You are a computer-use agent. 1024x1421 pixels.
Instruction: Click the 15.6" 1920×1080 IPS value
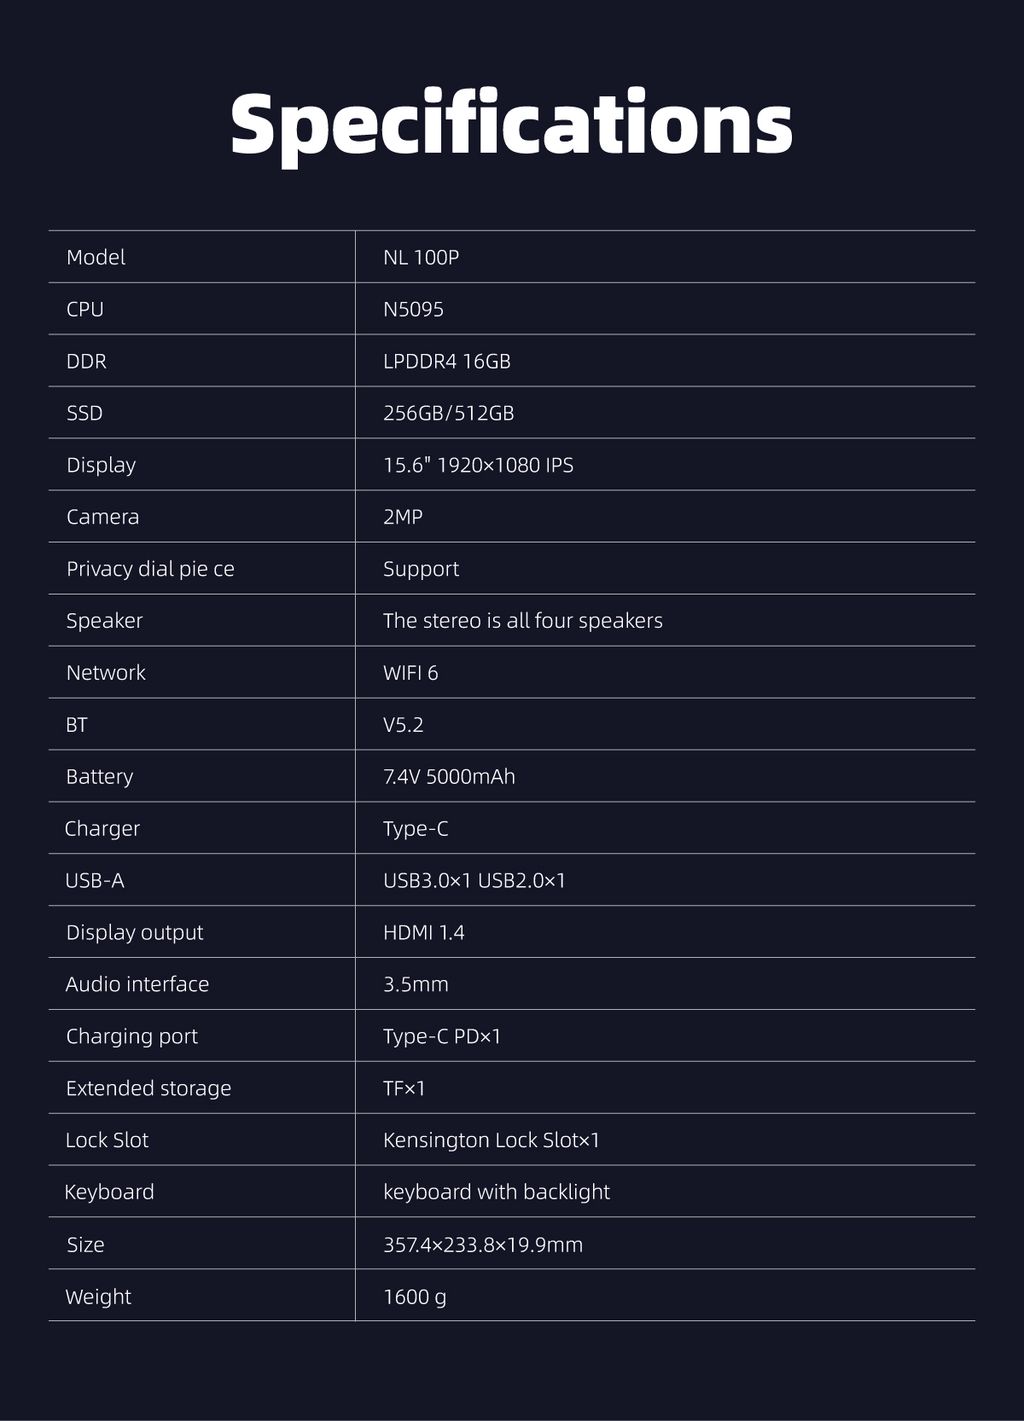[478, 465]
